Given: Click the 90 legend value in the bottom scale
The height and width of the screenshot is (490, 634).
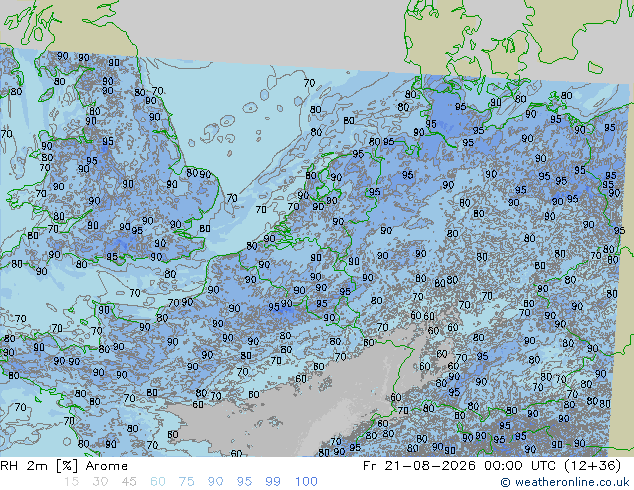Looking at the screenshot, I should coord(215,482).
